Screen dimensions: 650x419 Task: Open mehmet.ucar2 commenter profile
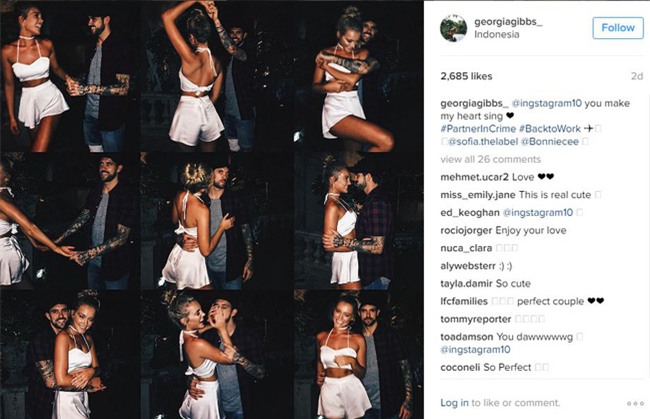474,177
